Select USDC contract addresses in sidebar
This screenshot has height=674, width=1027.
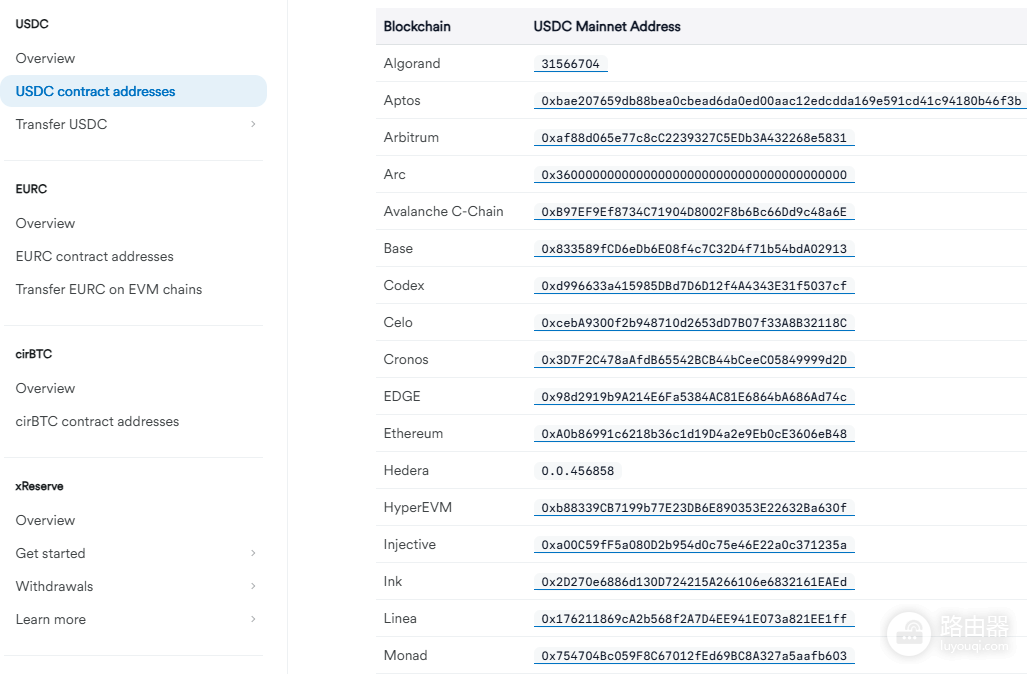click(x=134, y=91)
